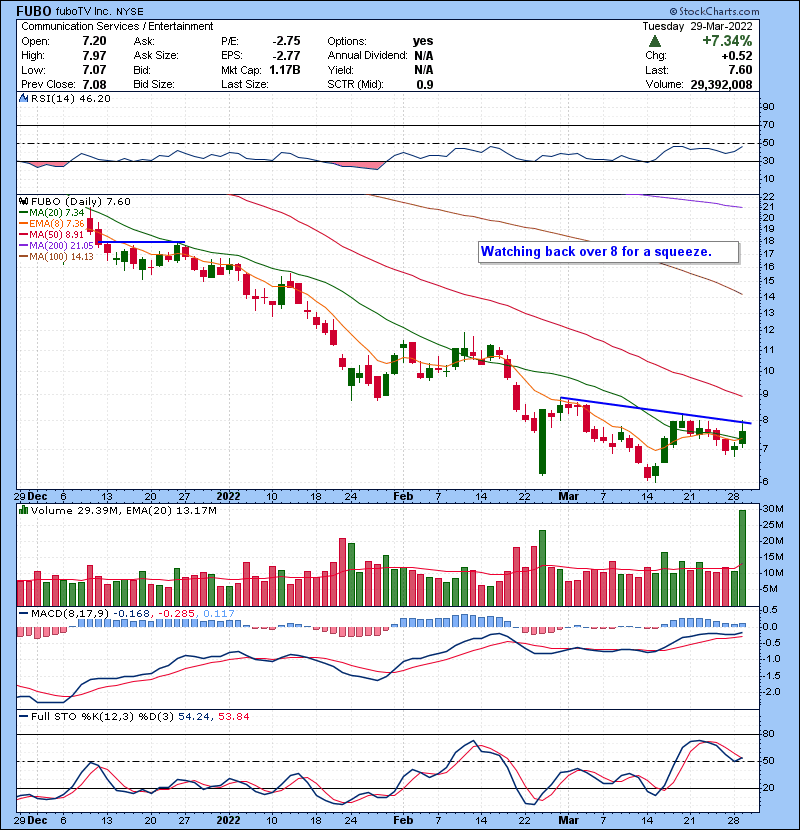This screenshot has height=830, width=800.
Task: Click the StockCharts.com copyright label
Action: click(x=714, y=11)
